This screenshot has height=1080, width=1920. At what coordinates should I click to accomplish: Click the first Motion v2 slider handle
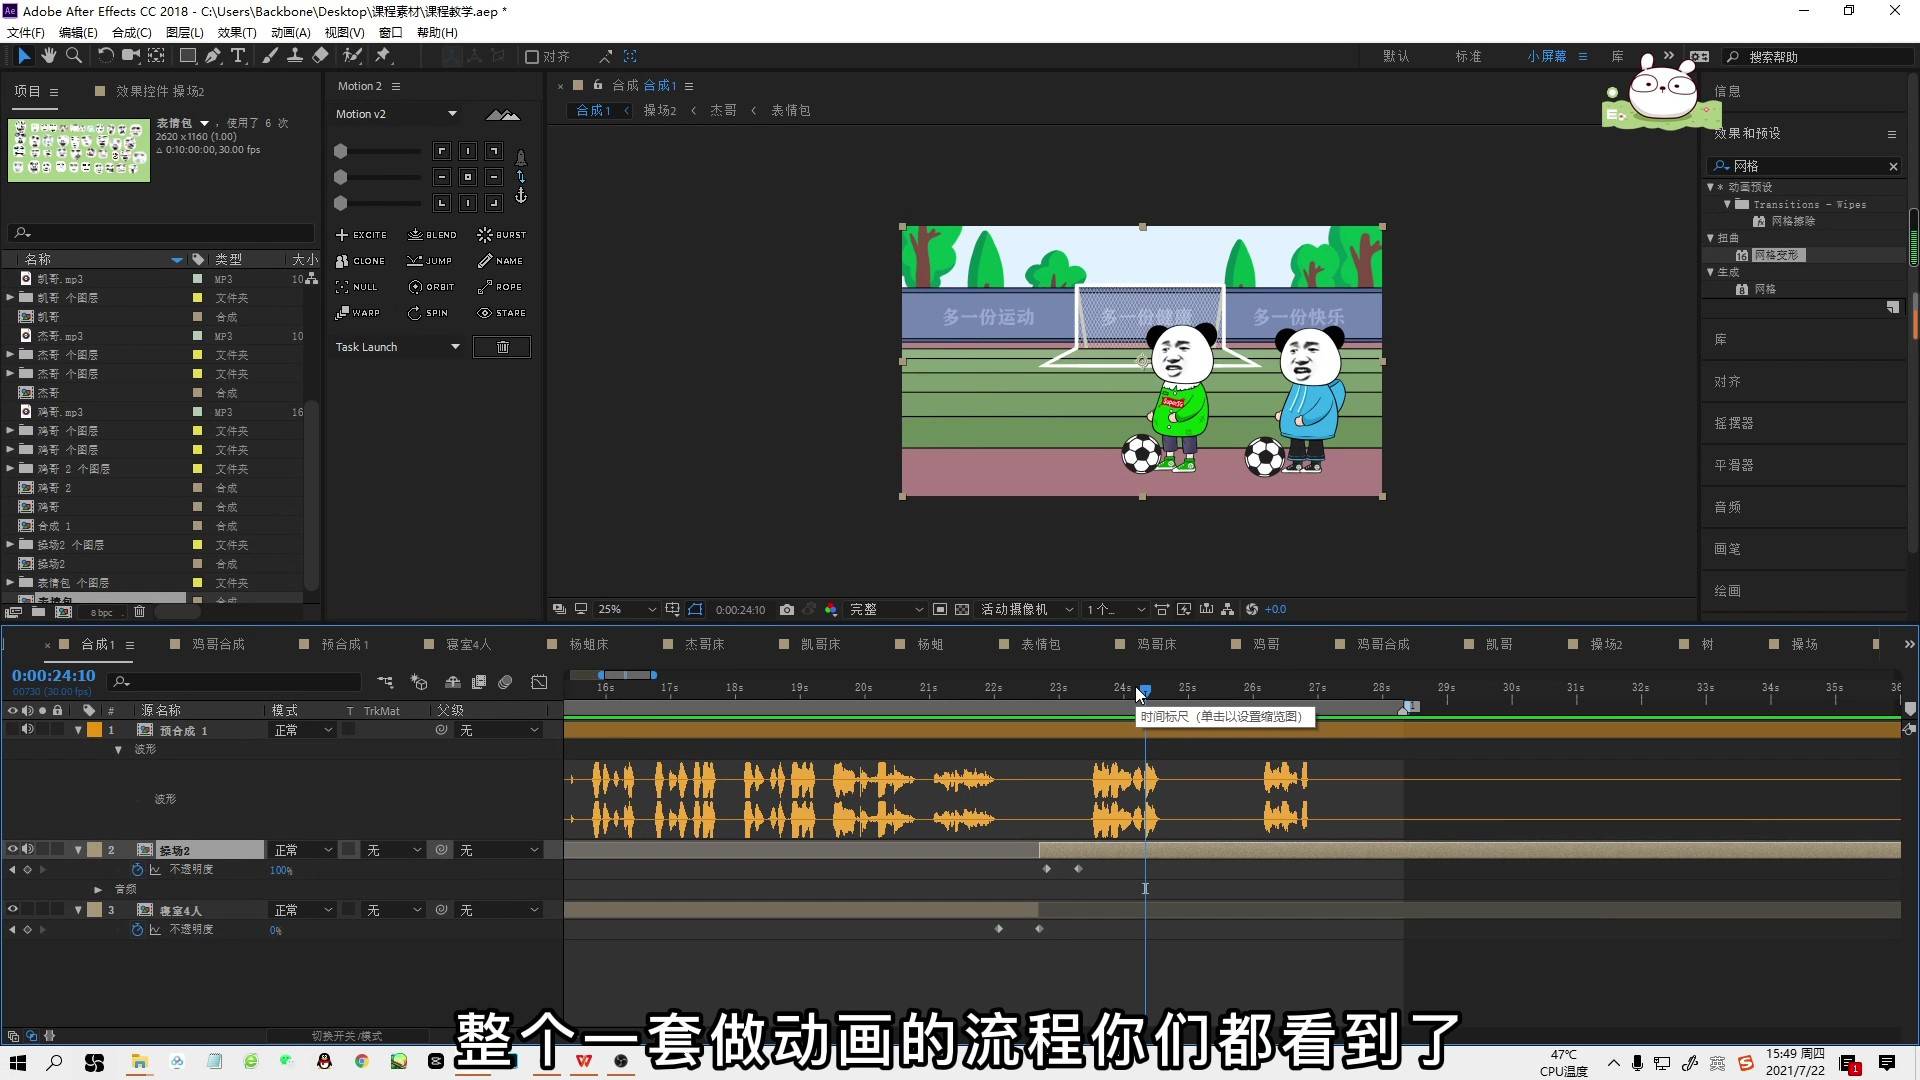[x=340, y=151]
